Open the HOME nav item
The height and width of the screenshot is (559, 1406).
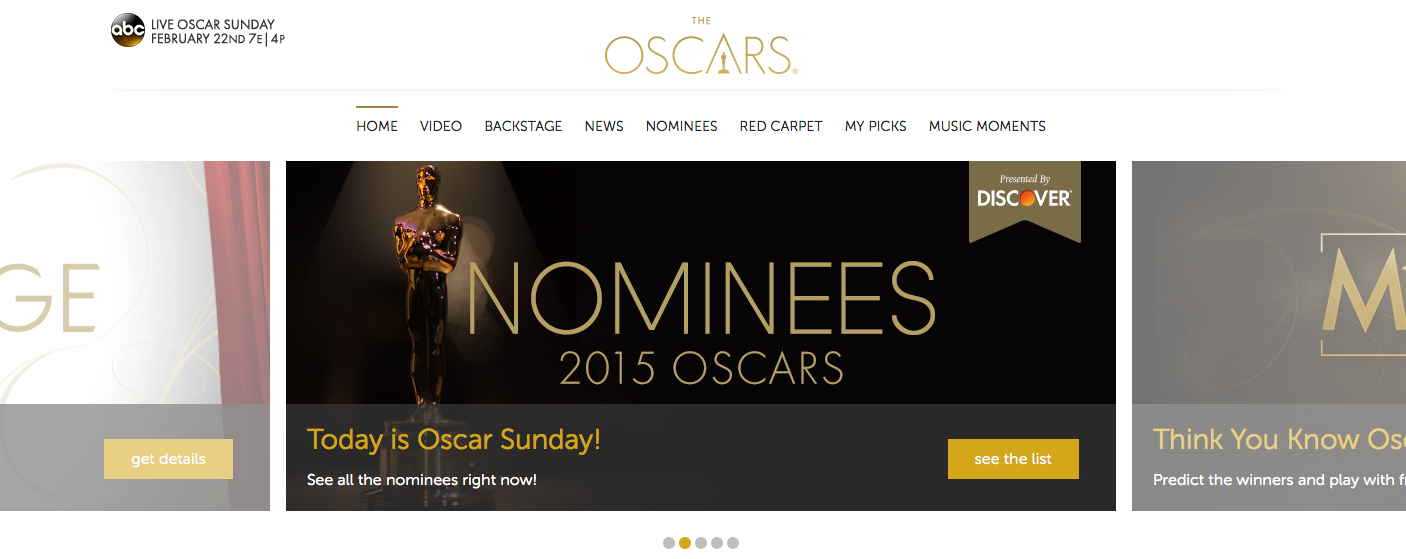[377, 126]
